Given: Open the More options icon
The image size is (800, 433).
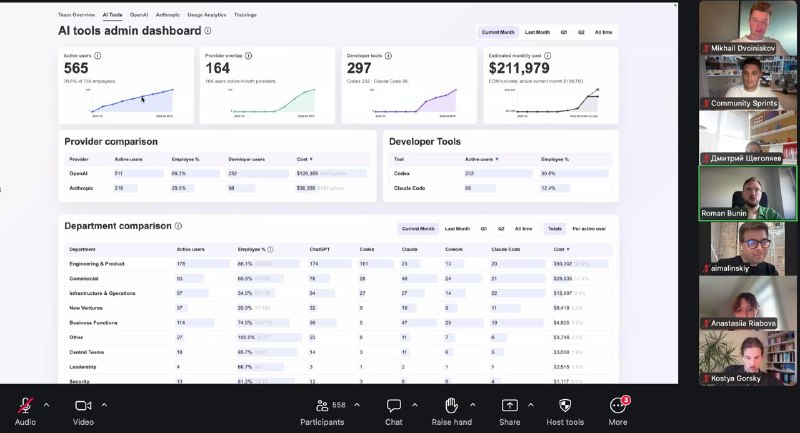Looking at the screenshot, I should pos(618,405).
